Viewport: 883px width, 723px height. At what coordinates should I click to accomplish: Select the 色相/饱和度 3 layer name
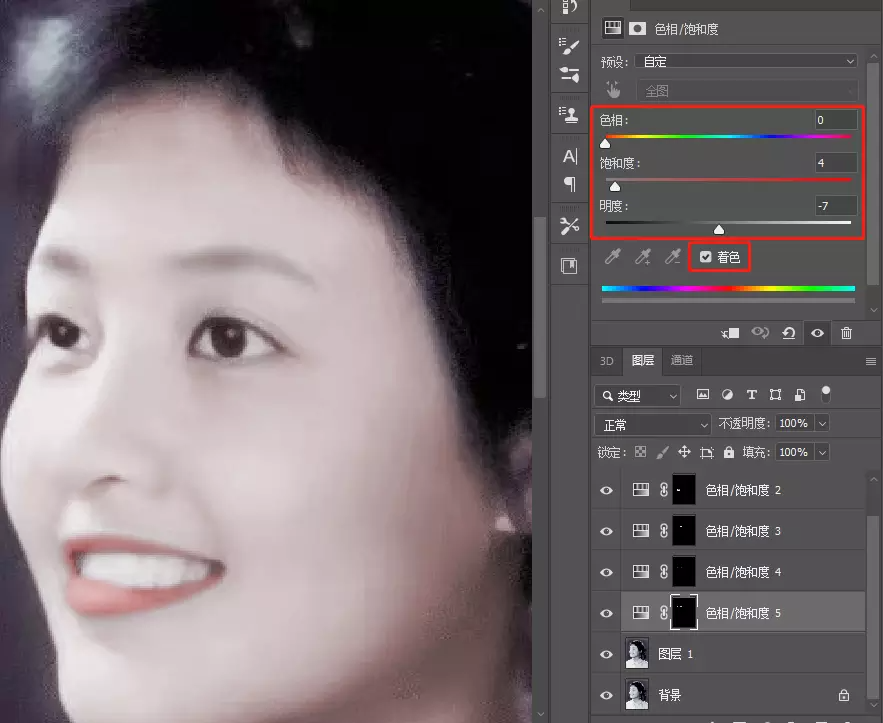tap(743, 532)
